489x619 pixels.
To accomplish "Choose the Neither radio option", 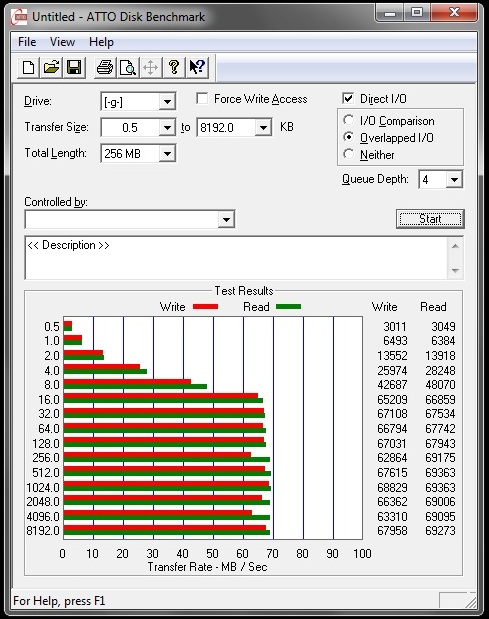I will pyautogui.click(x=348, y=154).
